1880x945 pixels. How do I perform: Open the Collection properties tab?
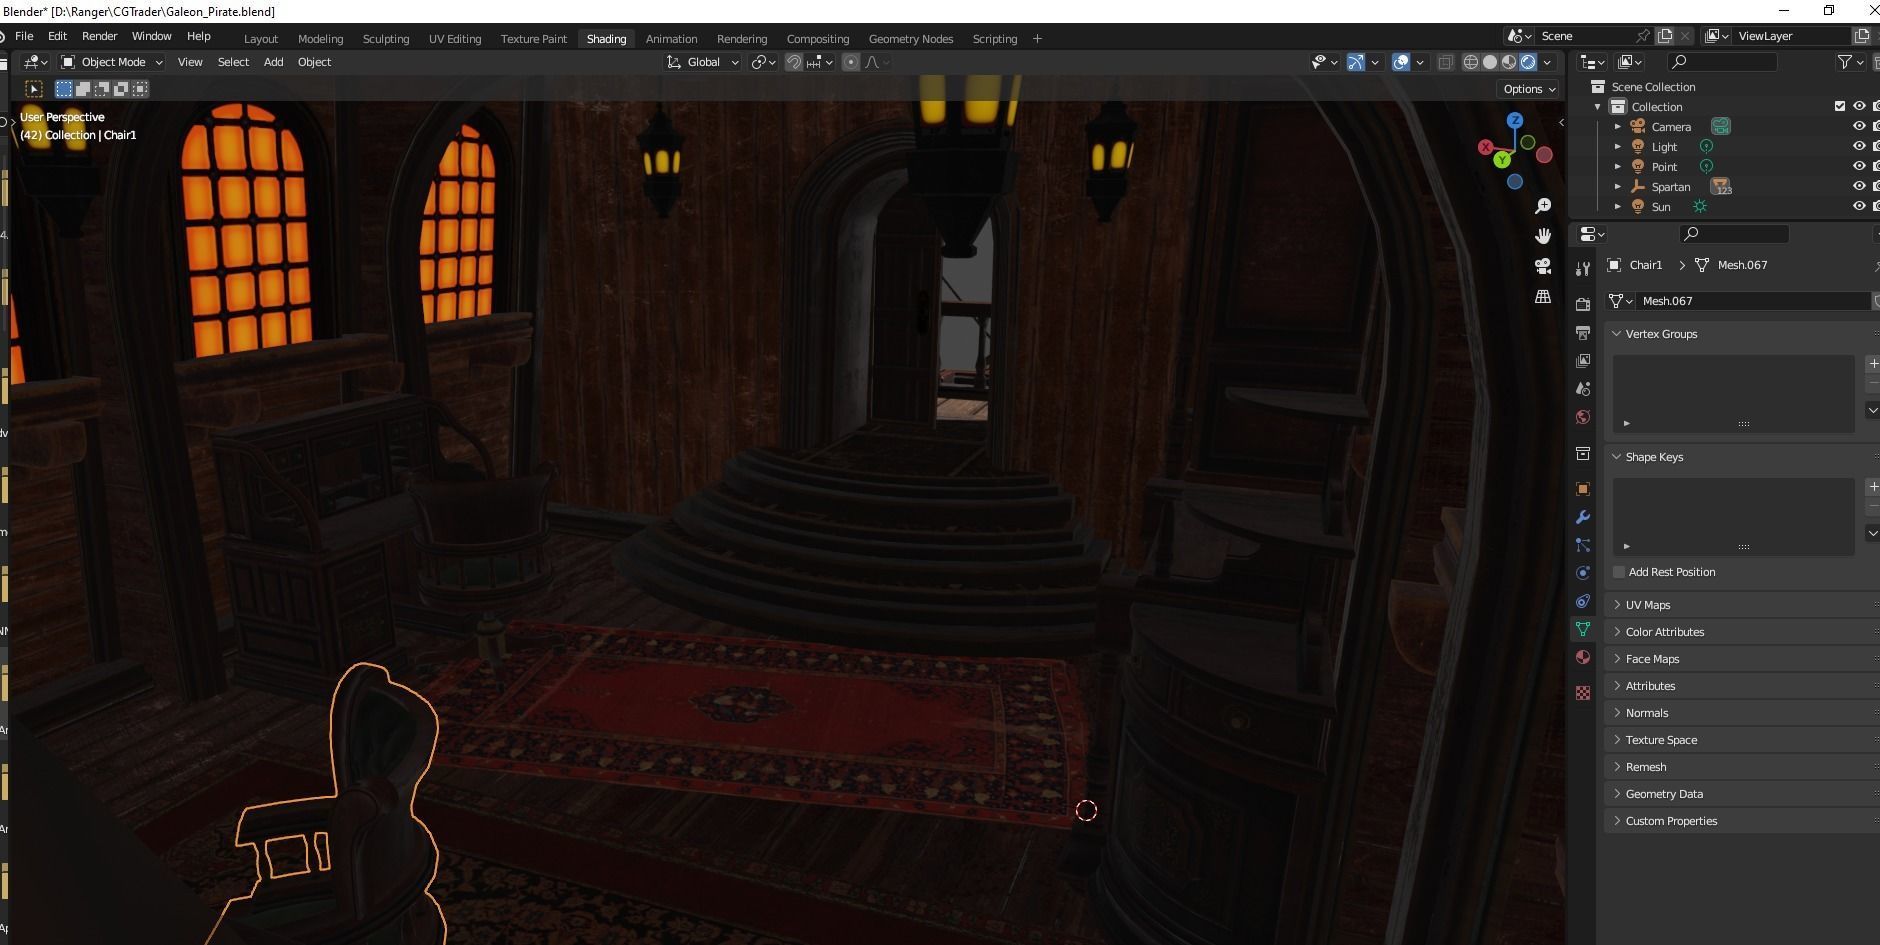tap(1583, 453)
